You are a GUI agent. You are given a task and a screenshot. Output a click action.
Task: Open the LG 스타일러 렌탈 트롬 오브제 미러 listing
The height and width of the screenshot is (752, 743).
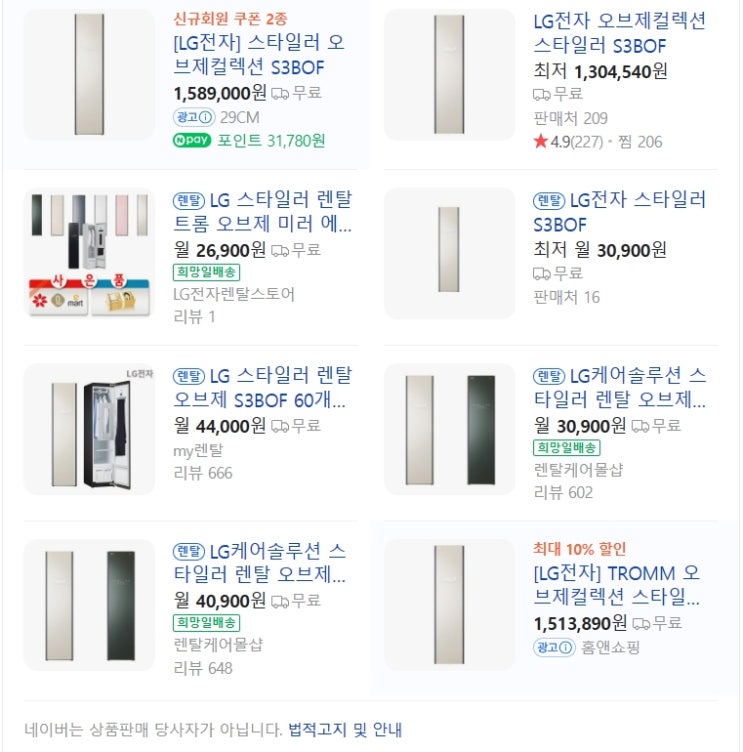pos(262,212)
